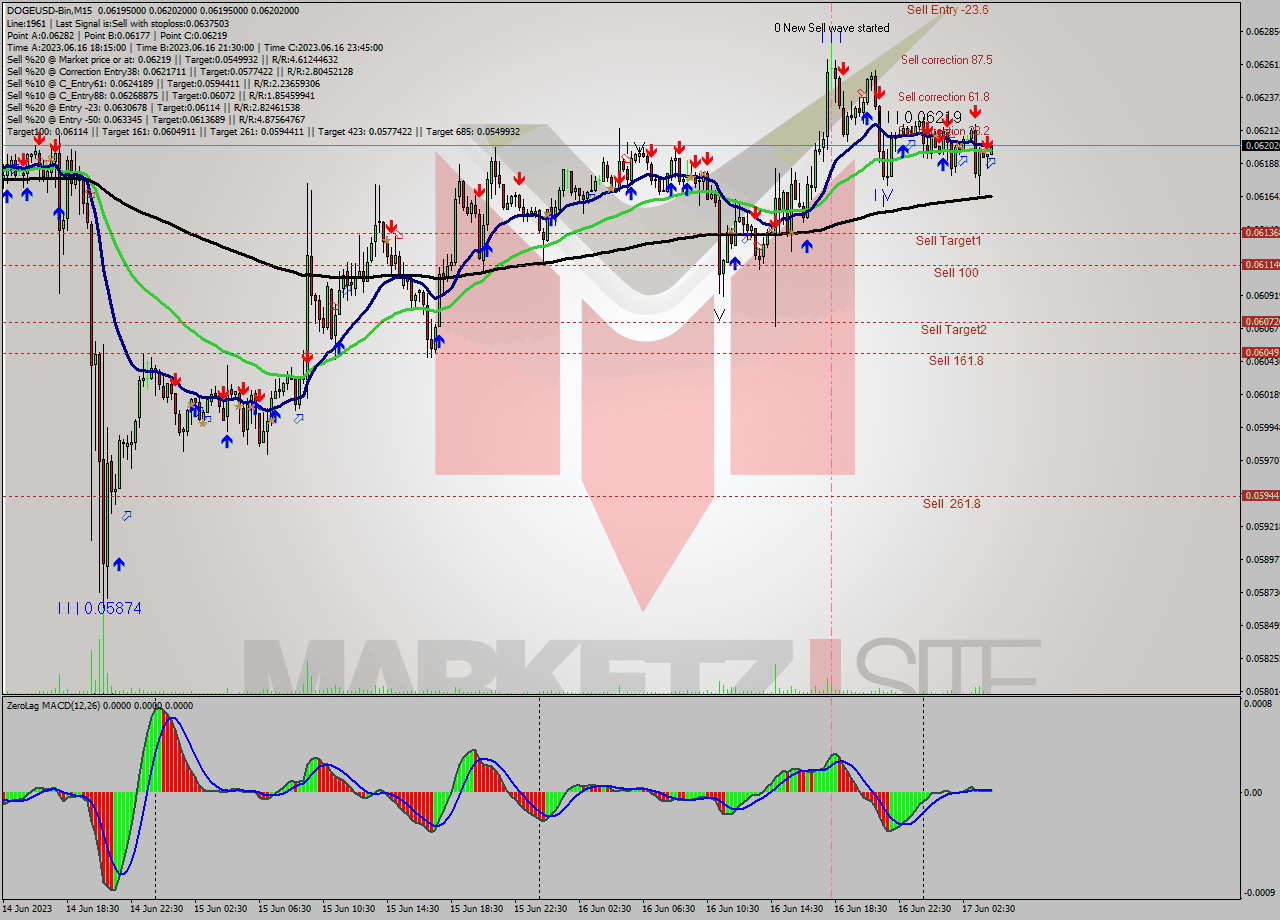This screenshot has width=1280, height=920.
Task: Click the '14 Jun 22:30' time axis label
Action: (x=155, y=909)
